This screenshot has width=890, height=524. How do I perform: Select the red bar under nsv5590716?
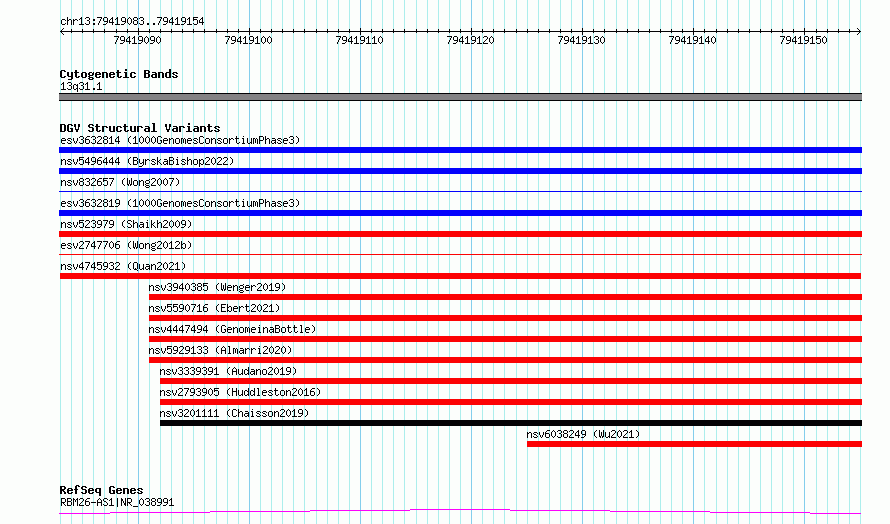pos(505,318)
